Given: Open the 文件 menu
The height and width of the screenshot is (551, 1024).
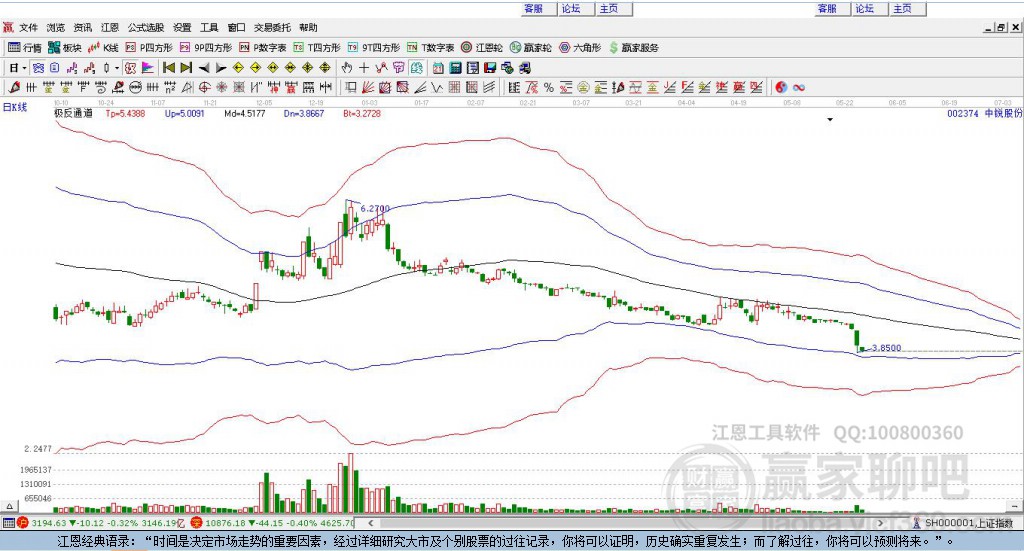Looking at the screenshot, I should 28,27.
